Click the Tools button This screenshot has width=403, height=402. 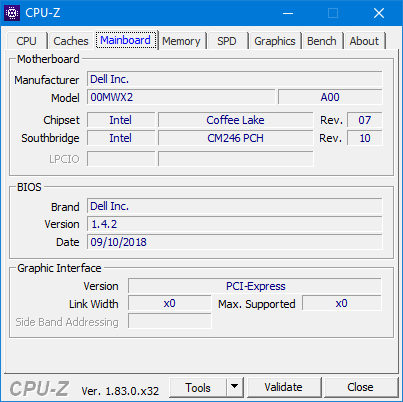tap(198, 387)
